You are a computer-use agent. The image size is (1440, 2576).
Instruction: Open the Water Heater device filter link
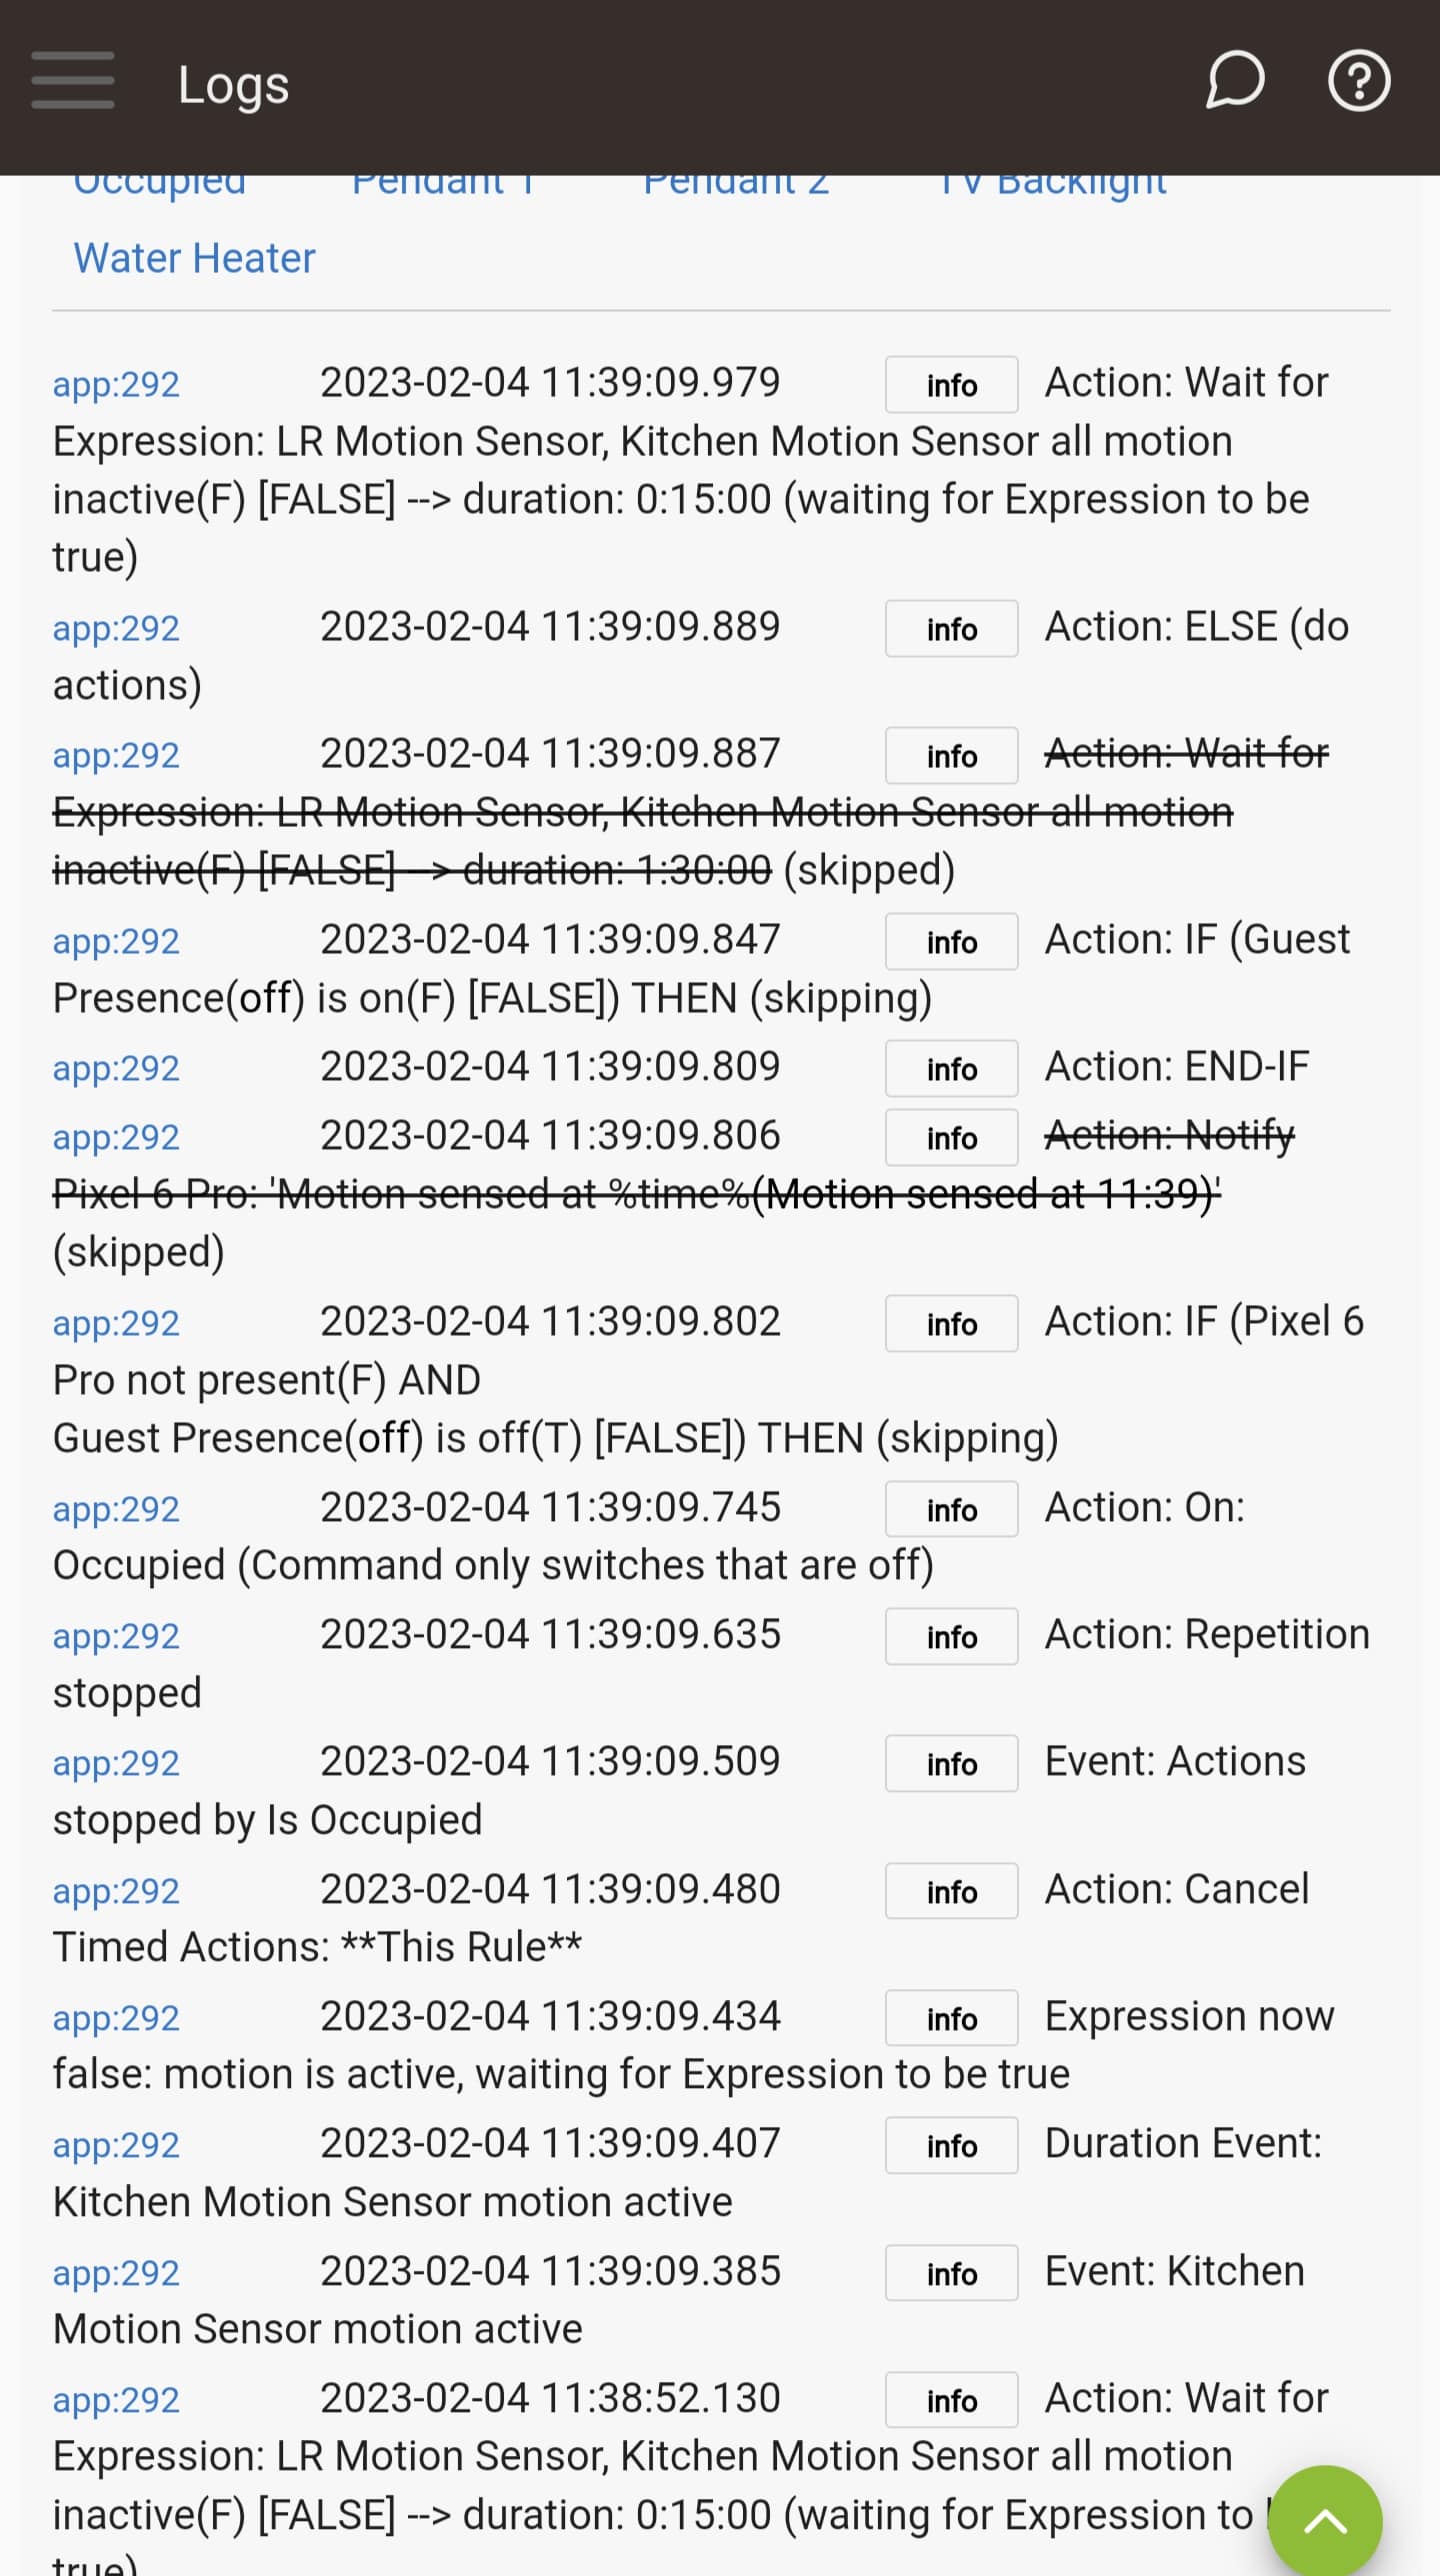coord(194,258)
